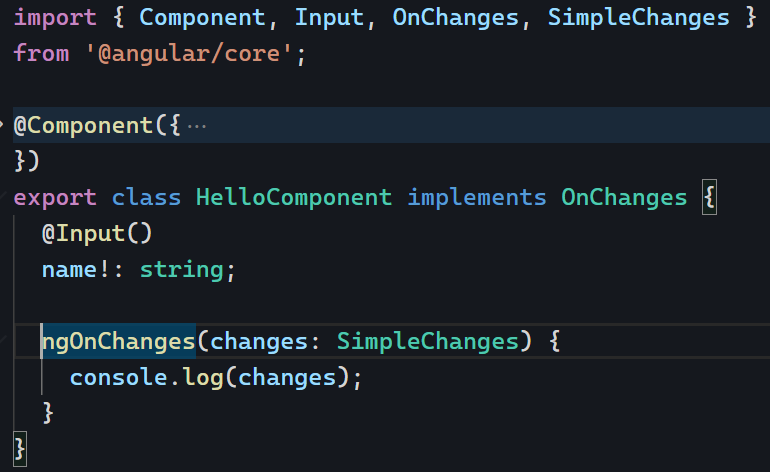
Task: Click OnChanges after the implements keyword
Action: (624, 197)
